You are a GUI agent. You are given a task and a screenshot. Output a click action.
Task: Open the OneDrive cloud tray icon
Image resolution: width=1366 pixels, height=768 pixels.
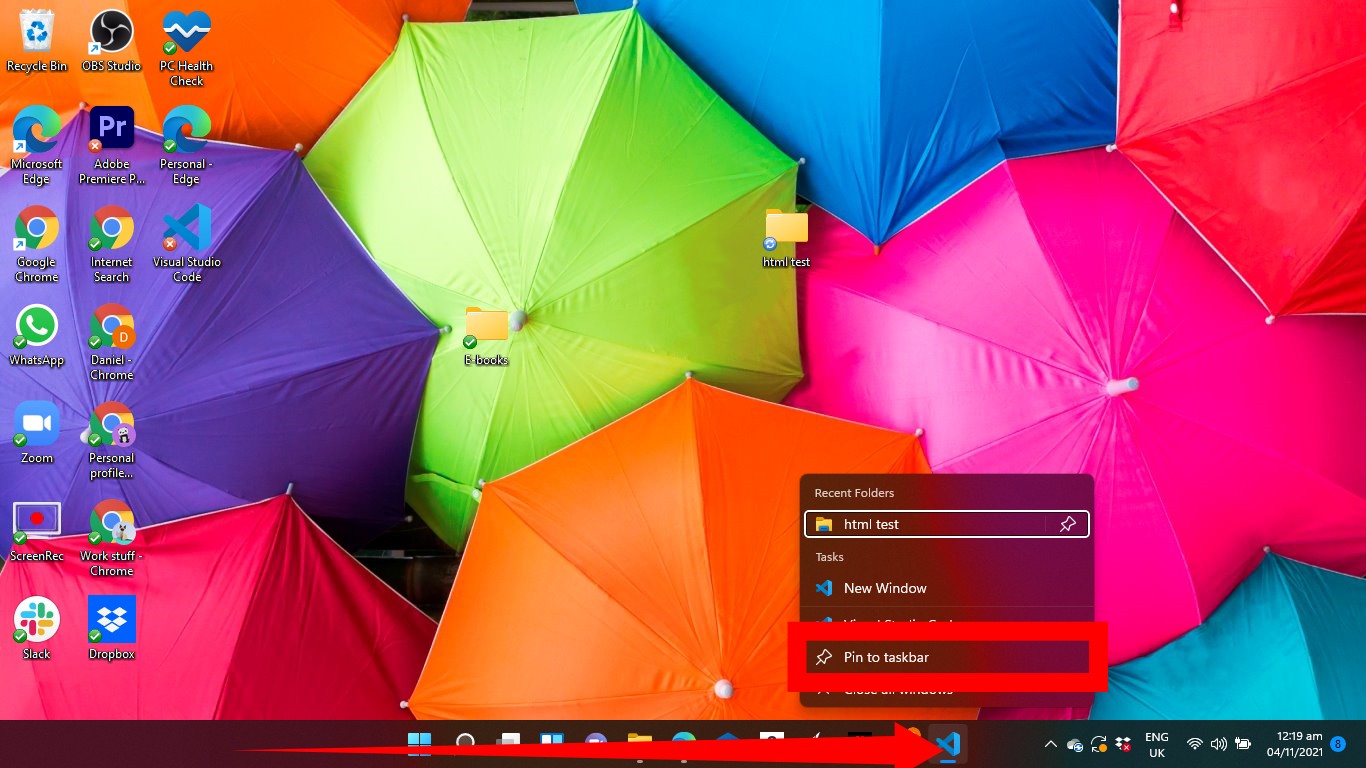pos(1075,744)
